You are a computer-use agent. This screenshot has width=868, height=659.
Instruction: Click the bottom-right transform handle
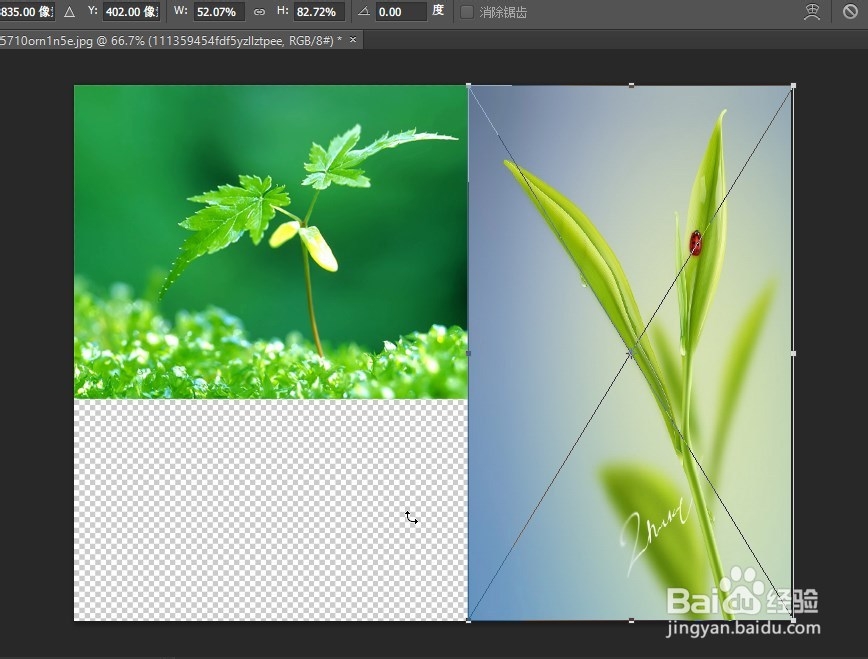(793, 620)
